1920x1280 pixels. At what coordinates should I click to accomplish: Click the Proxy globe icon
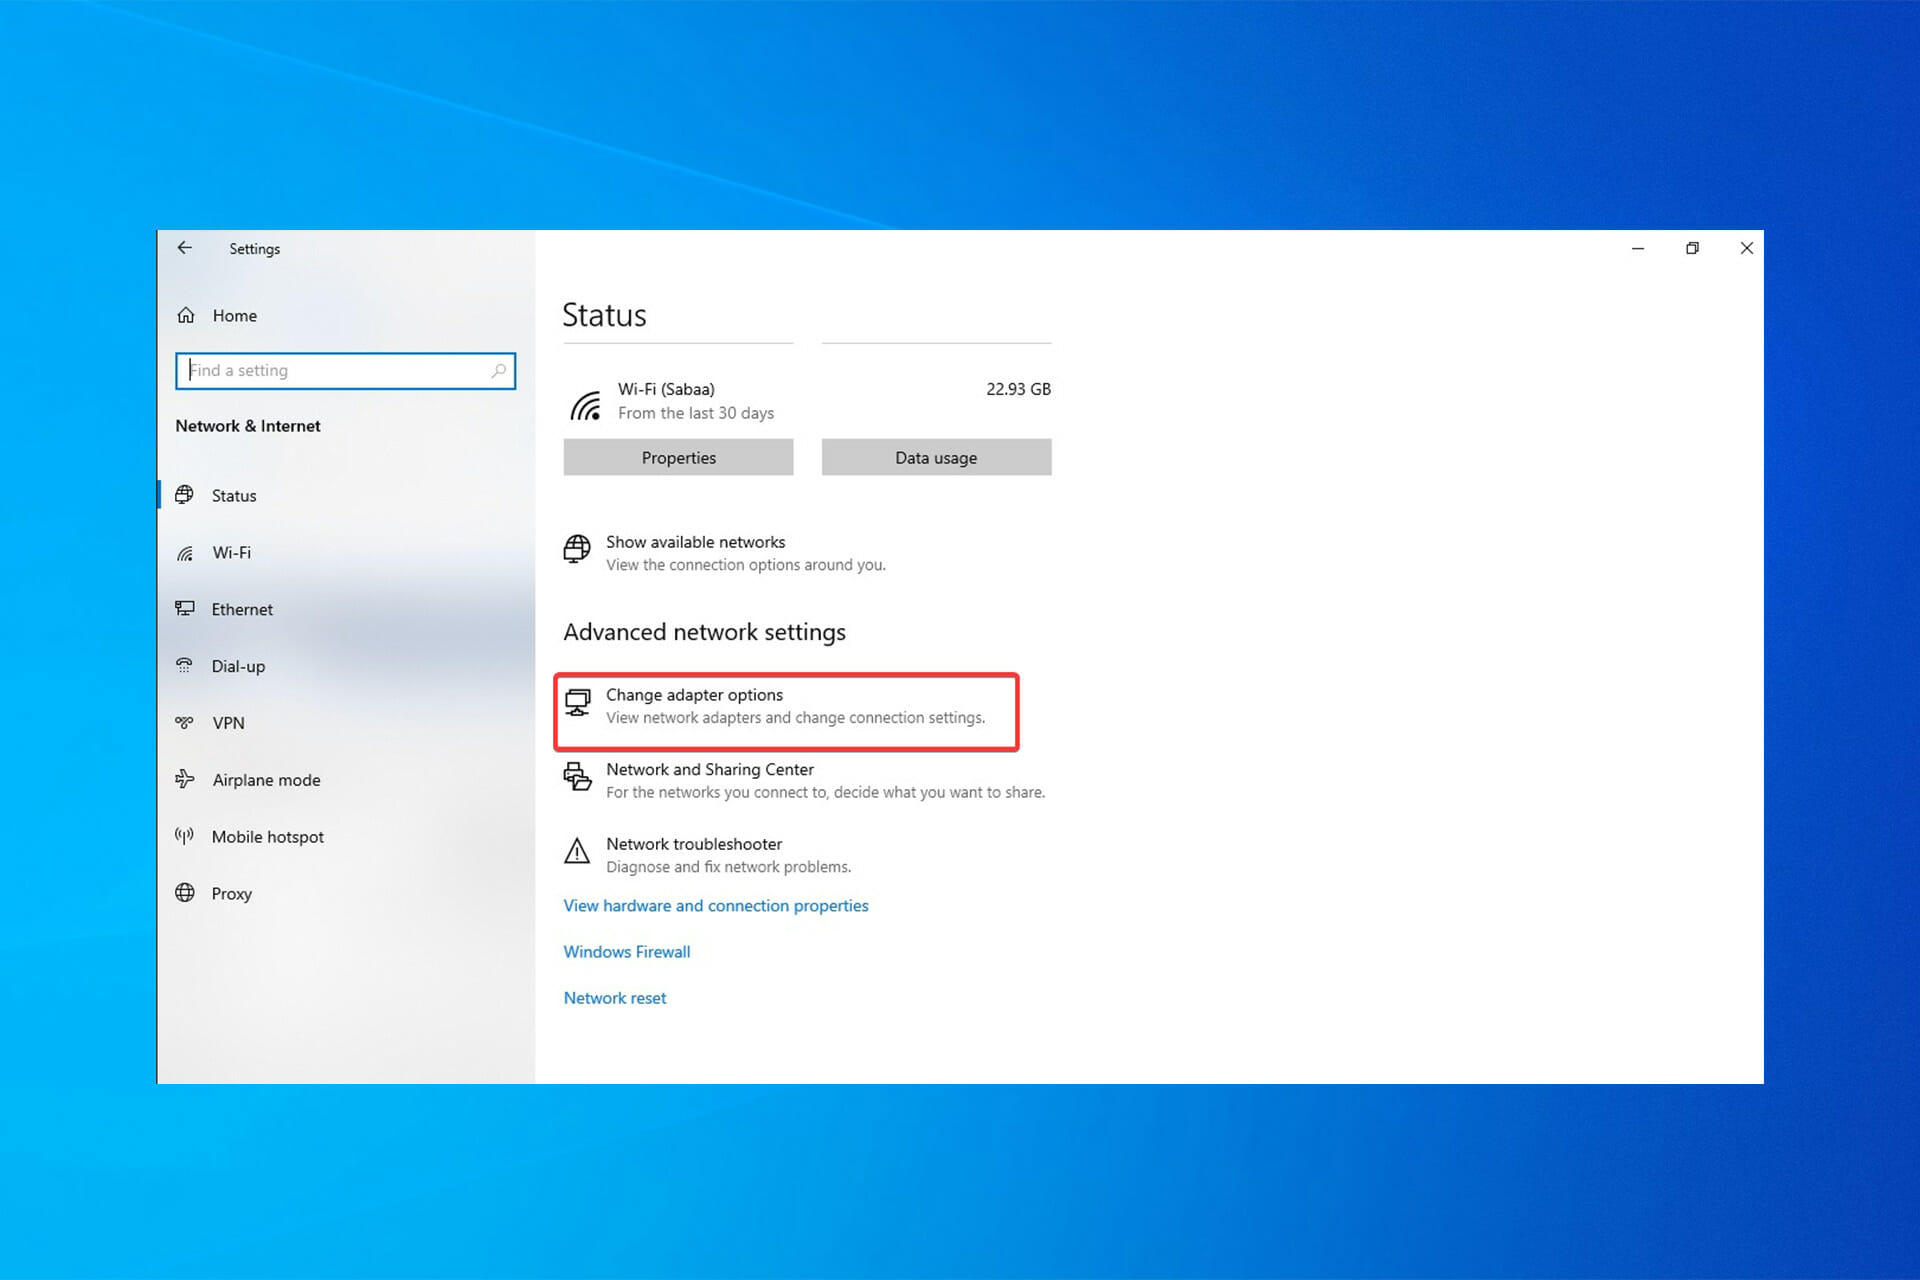click(185, 893)
